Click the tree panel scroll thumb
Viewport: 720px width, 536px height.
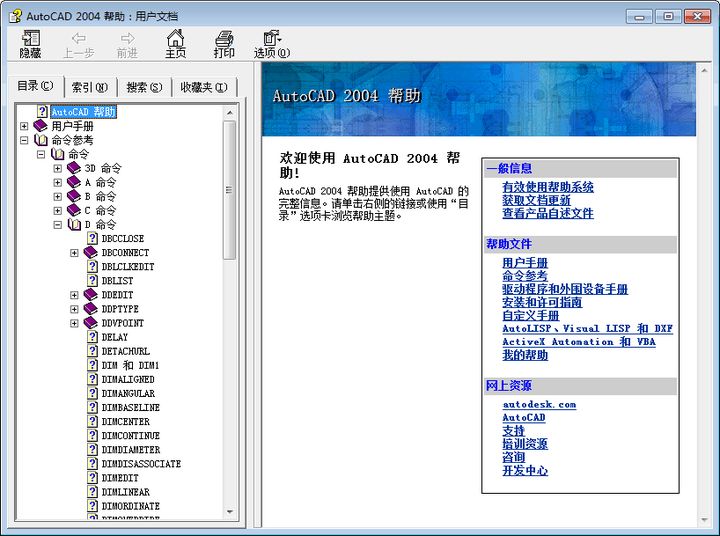pos(230,190)
